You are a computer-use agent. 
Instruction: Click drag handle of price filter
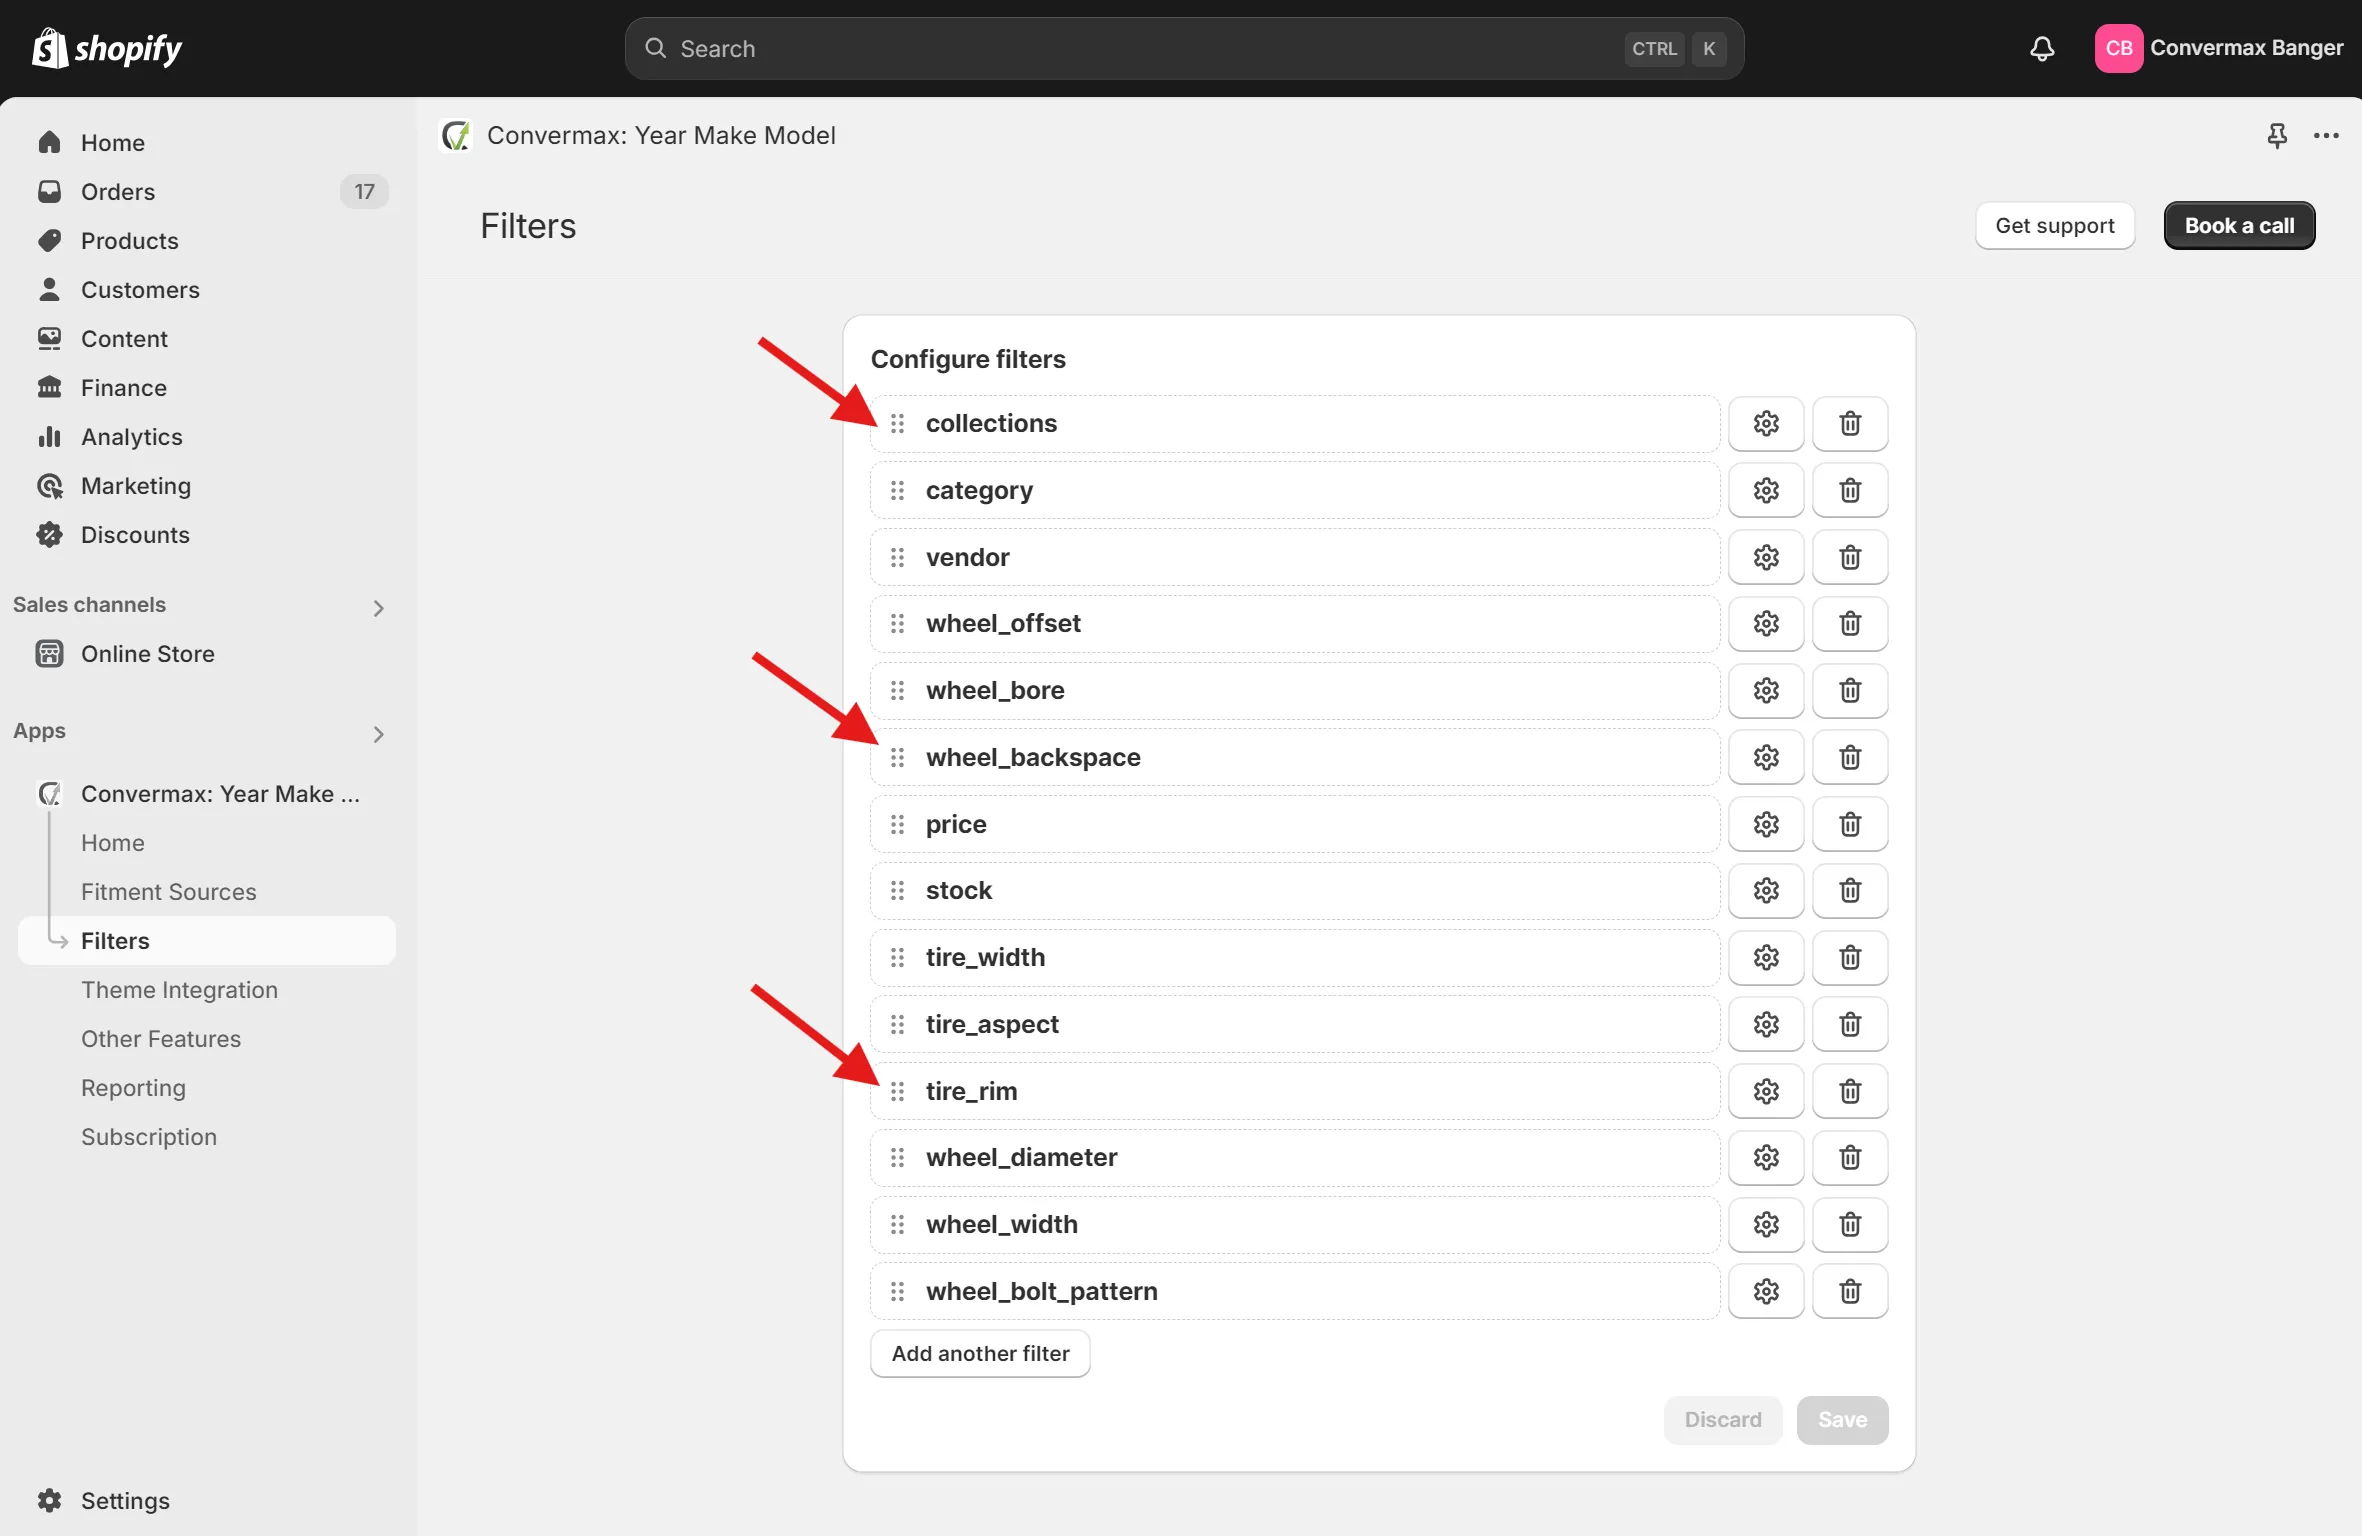897,824
